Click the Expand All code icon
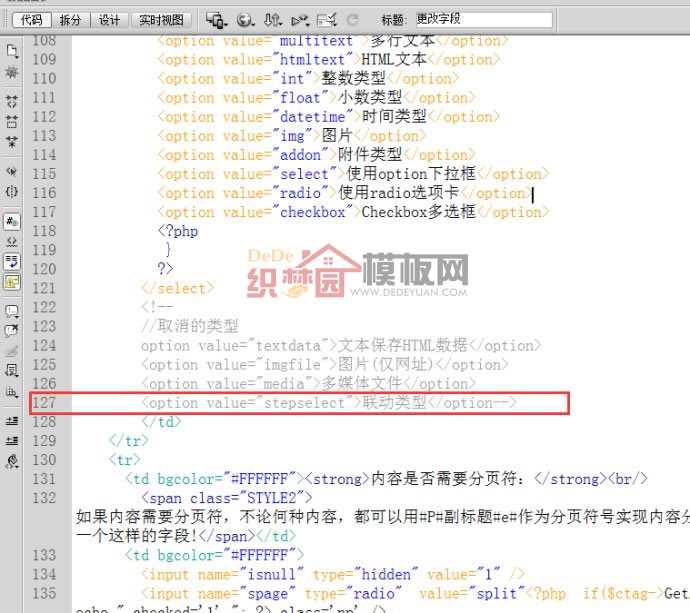This screenshot has width=690, height=613. (12, 141)
